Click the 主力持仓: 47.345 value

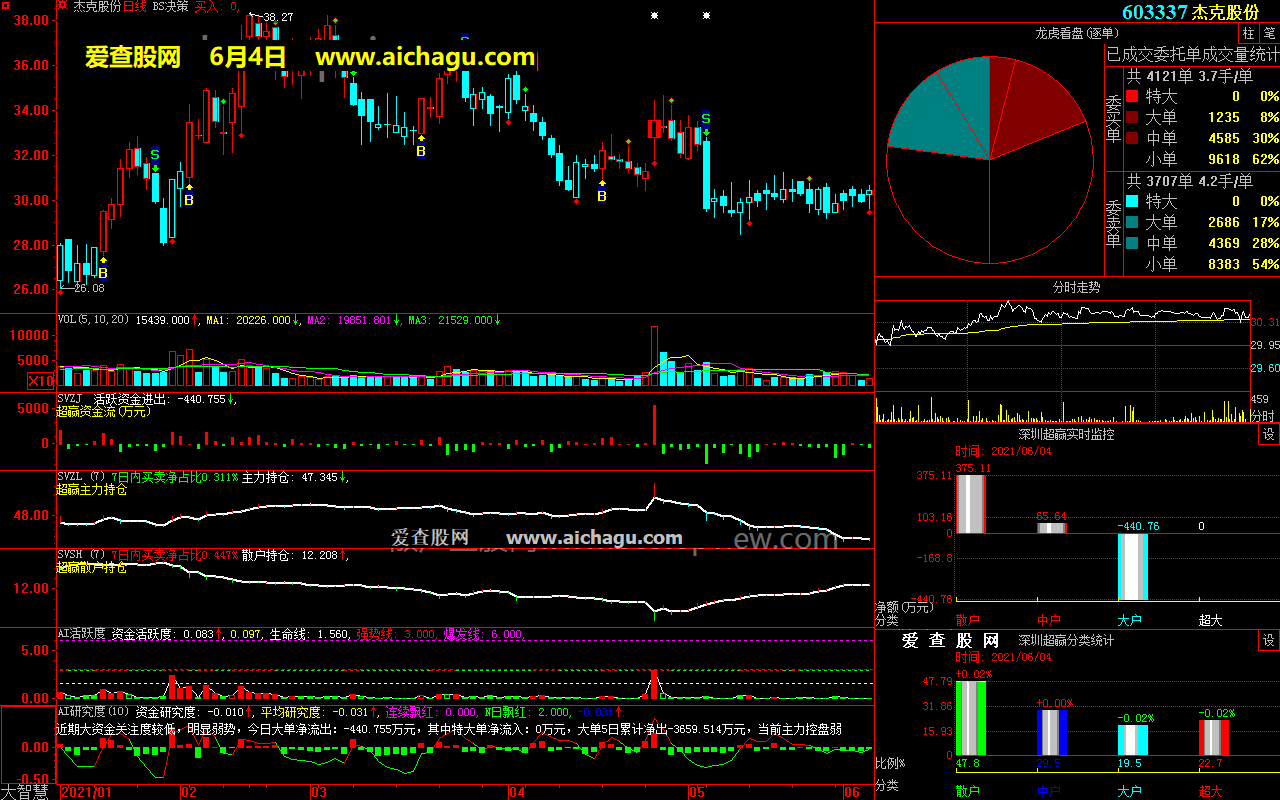pos(290,477)
